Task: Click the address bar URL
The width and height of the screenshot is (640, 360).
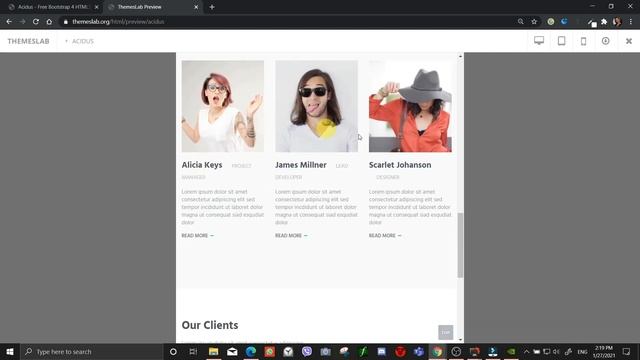Action: [118, 22]
